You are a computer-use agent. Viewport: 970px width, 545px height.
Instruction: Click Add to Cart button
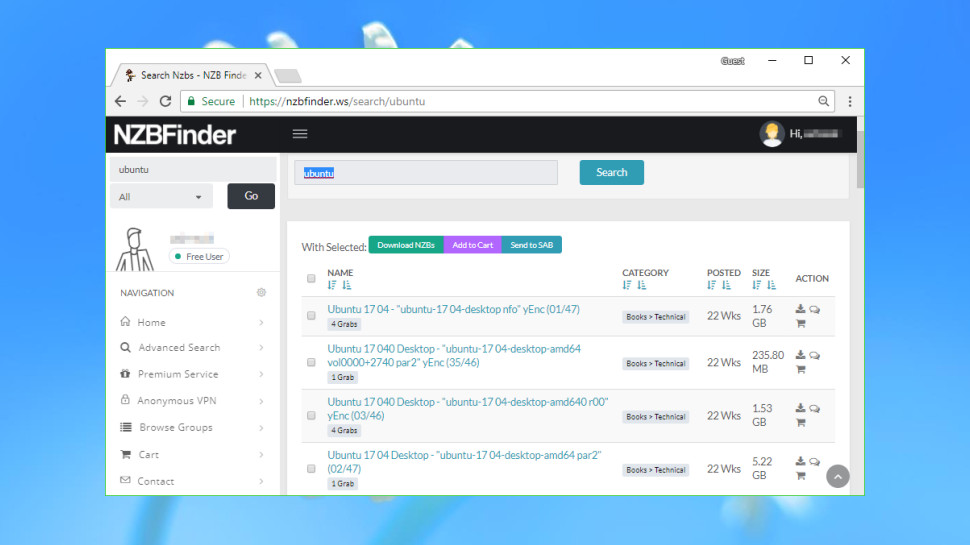coord(473,245)
